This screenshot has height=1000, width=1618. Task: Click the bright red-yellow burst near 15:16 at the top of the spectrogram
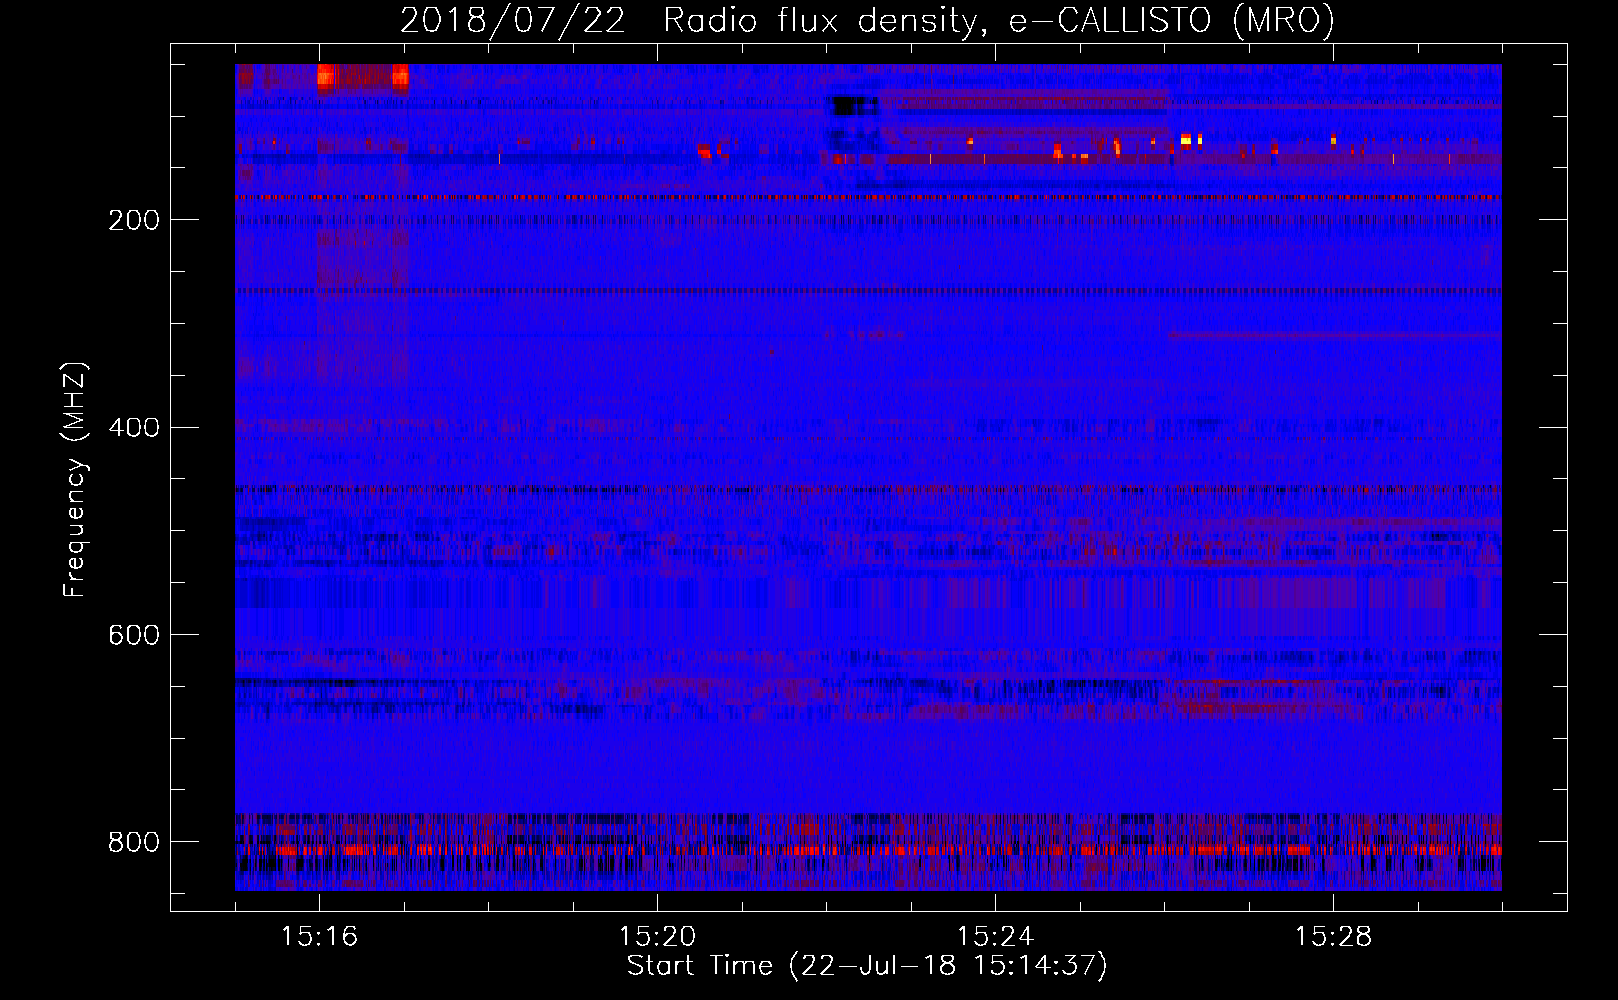click(x=325, y=78)
